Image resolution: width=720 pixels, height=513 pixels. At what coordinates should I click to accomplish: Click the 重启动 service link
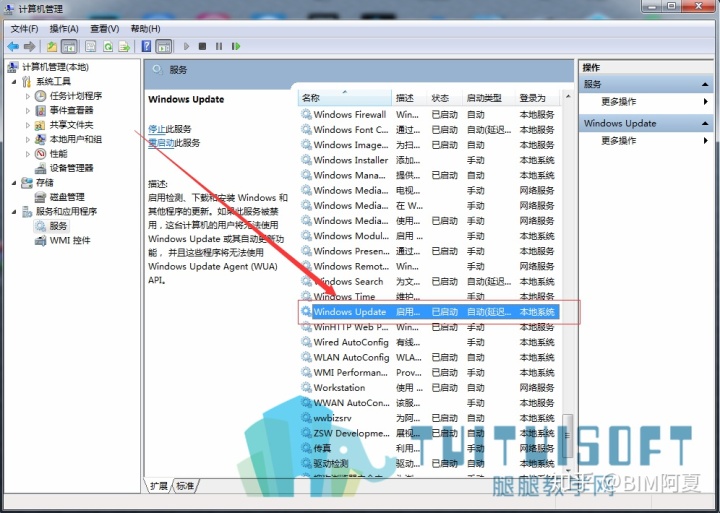tap(161, 143)
